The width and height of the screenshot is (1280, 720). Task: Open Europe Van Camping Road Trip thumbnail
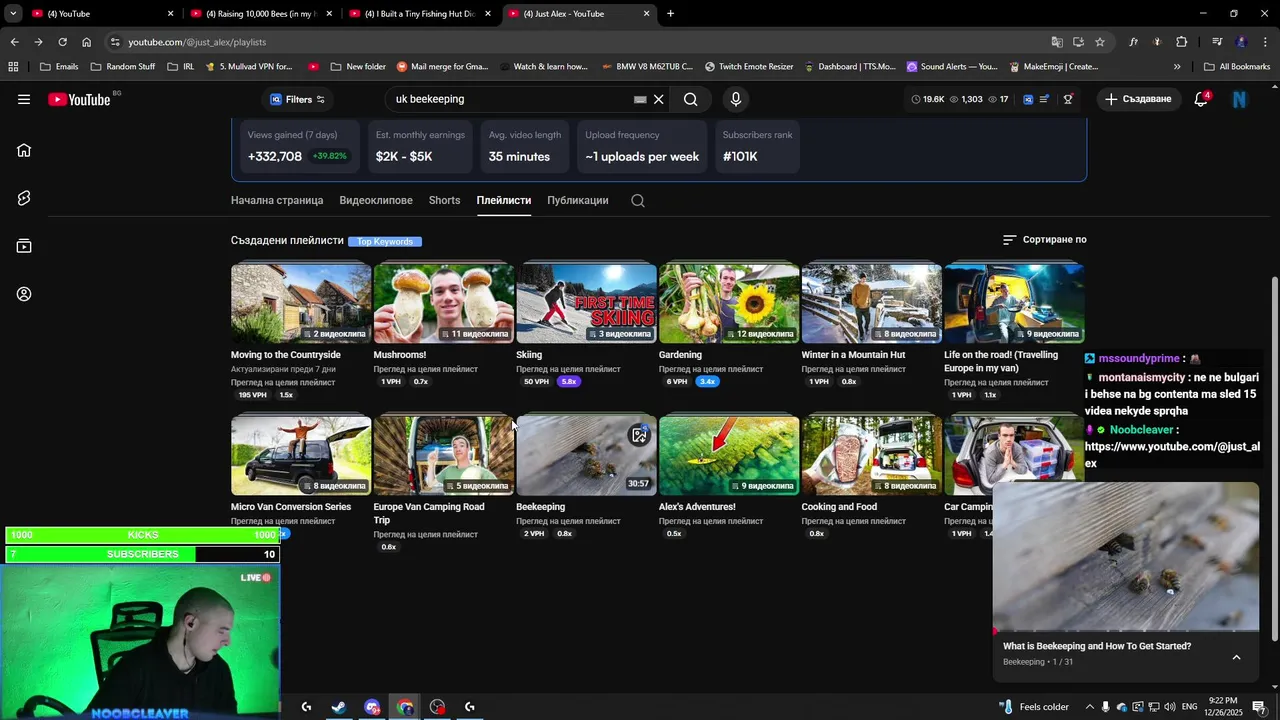444,456
